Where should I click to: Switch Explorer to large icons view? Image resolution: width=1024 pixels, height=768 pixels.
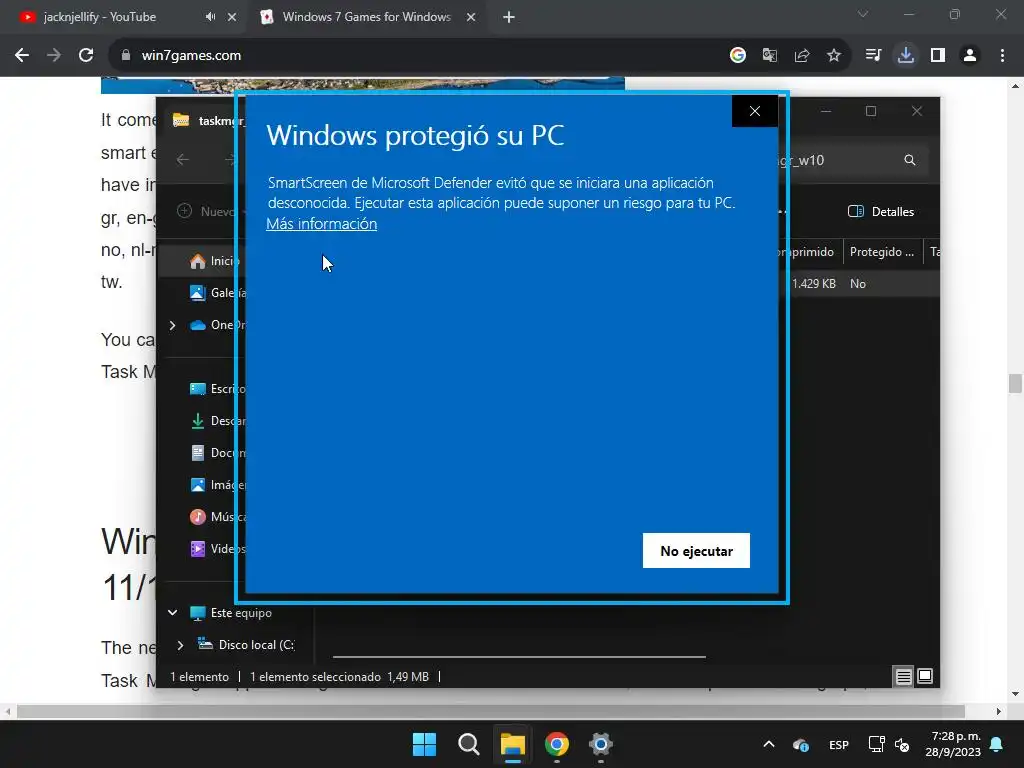[x=925, y=677]
